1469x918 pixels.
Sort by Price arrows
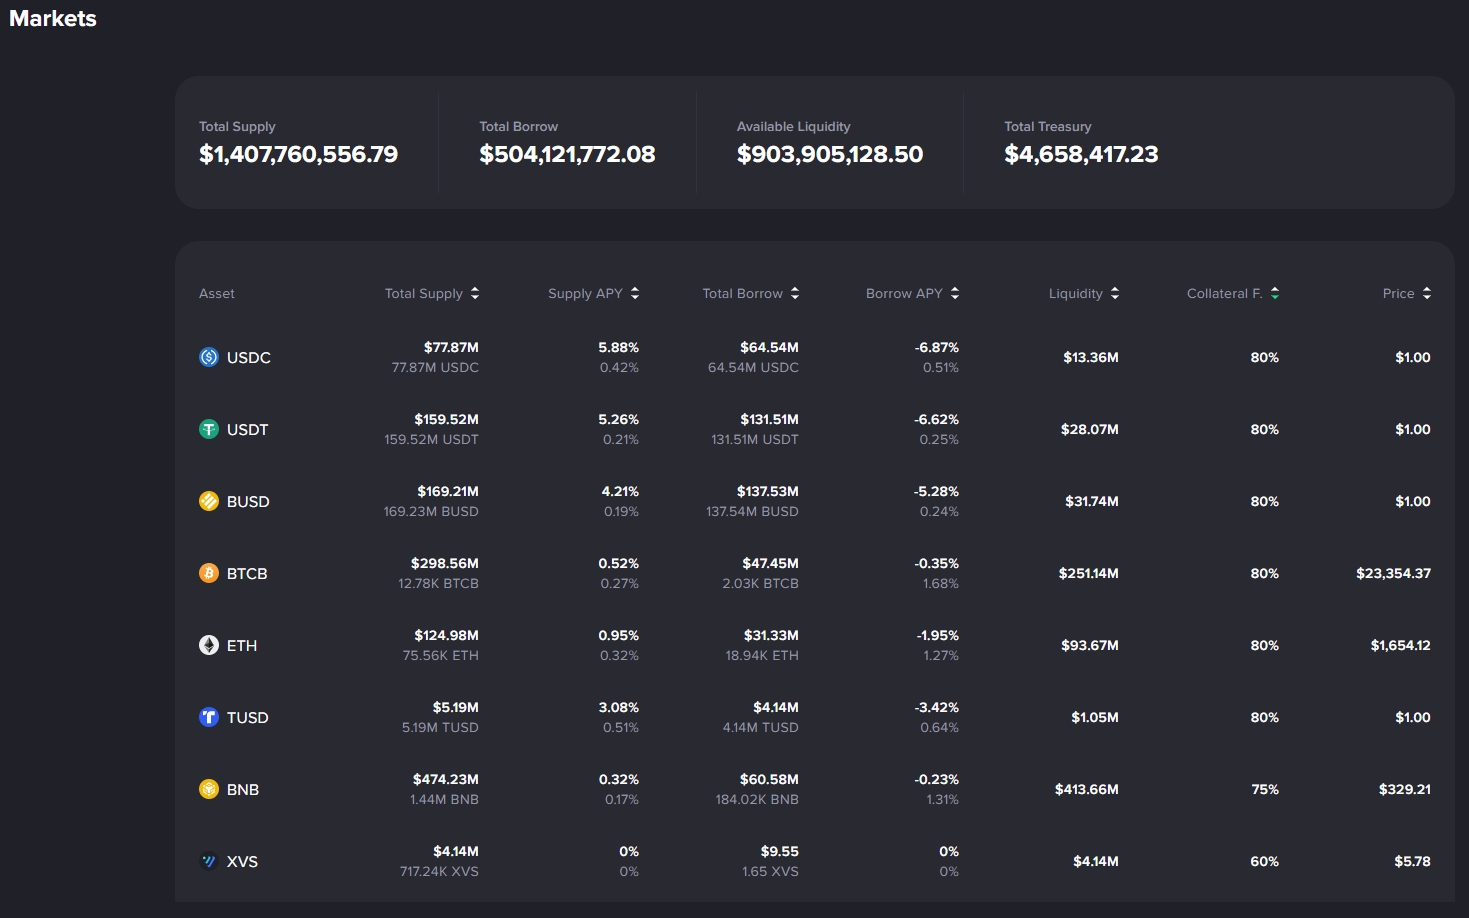[1427, 293]
